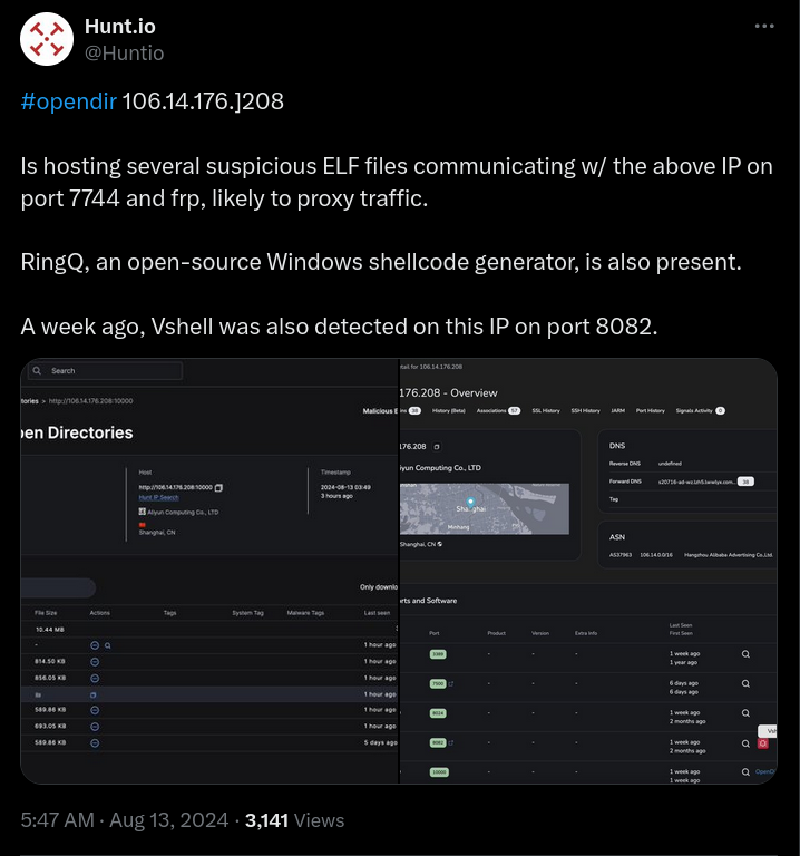This screenshot has height=856, width=800.
Task: Copy the IP address in Overview card
Action: pyautogui.click(x=437, y=446)
